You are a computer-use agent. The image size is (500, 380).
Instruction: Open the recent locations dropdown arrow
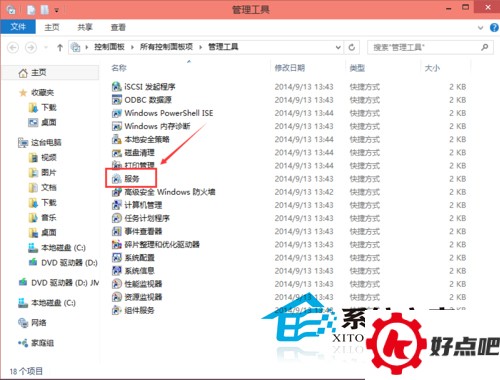coord(46,48)
